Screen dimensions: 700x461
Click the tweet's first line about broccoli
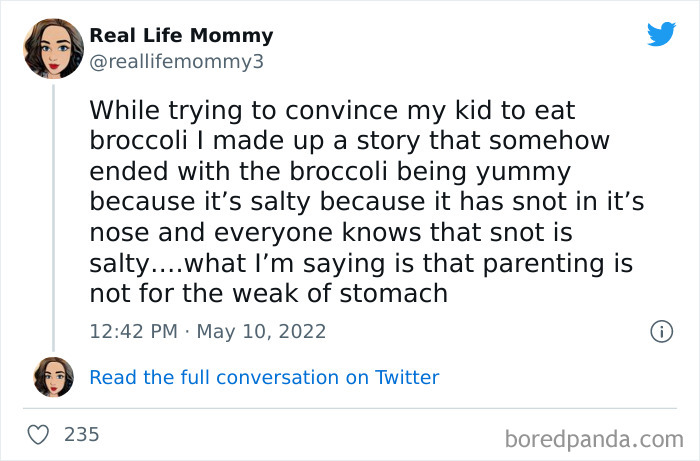tap(332, 108)
